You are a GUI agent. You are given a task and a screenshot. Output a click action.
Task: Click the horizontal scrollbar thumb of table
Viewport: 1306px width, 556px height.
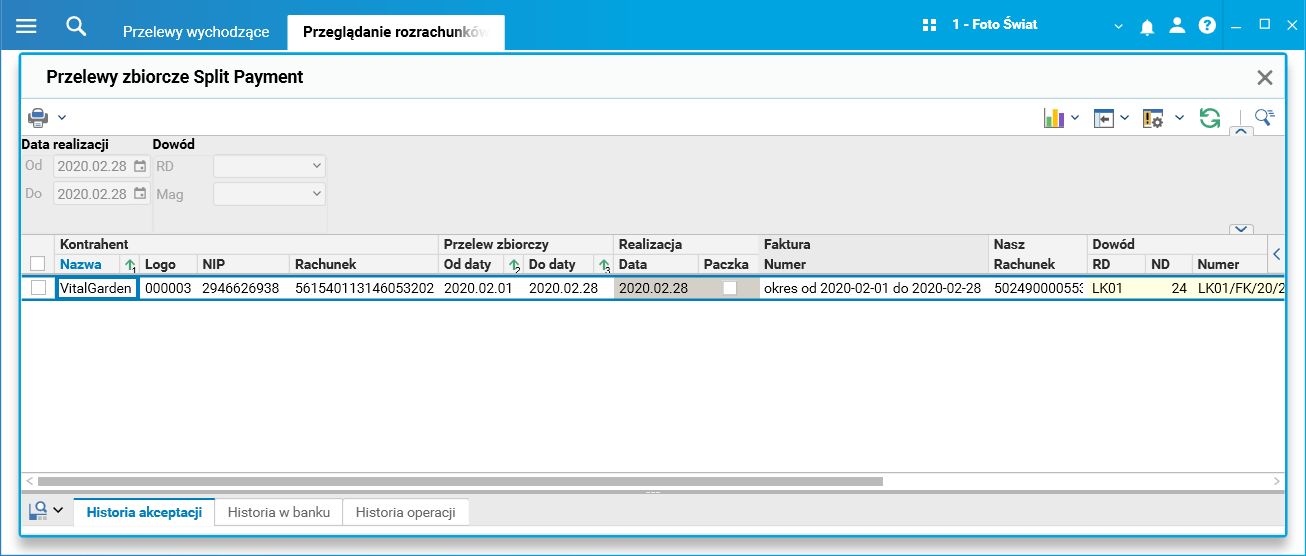(x=460, y=481)
